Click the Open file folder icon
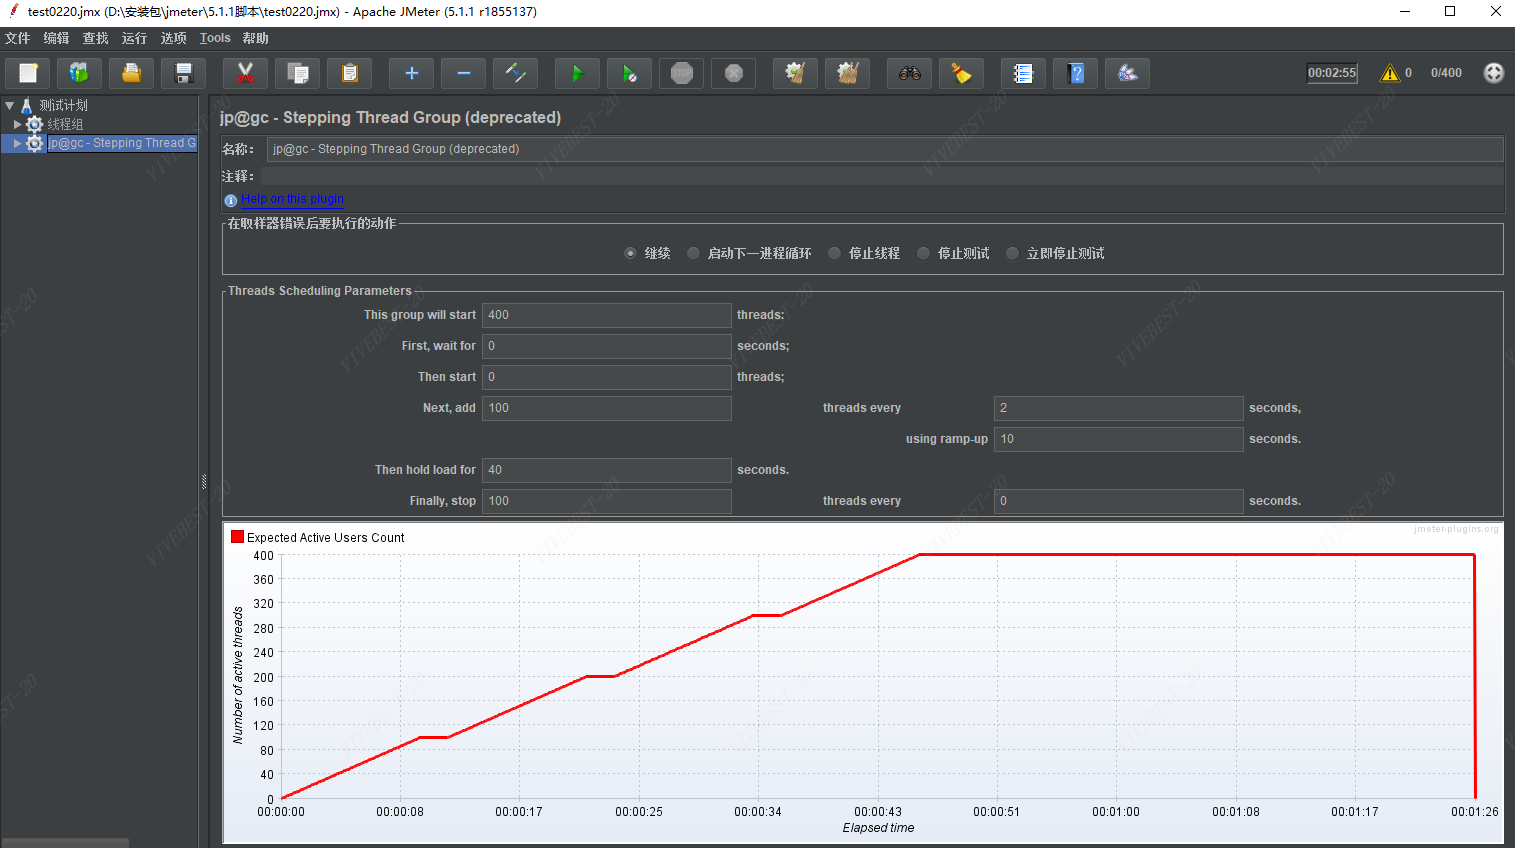Screen dimensions: 1515x848 (131, 73)
